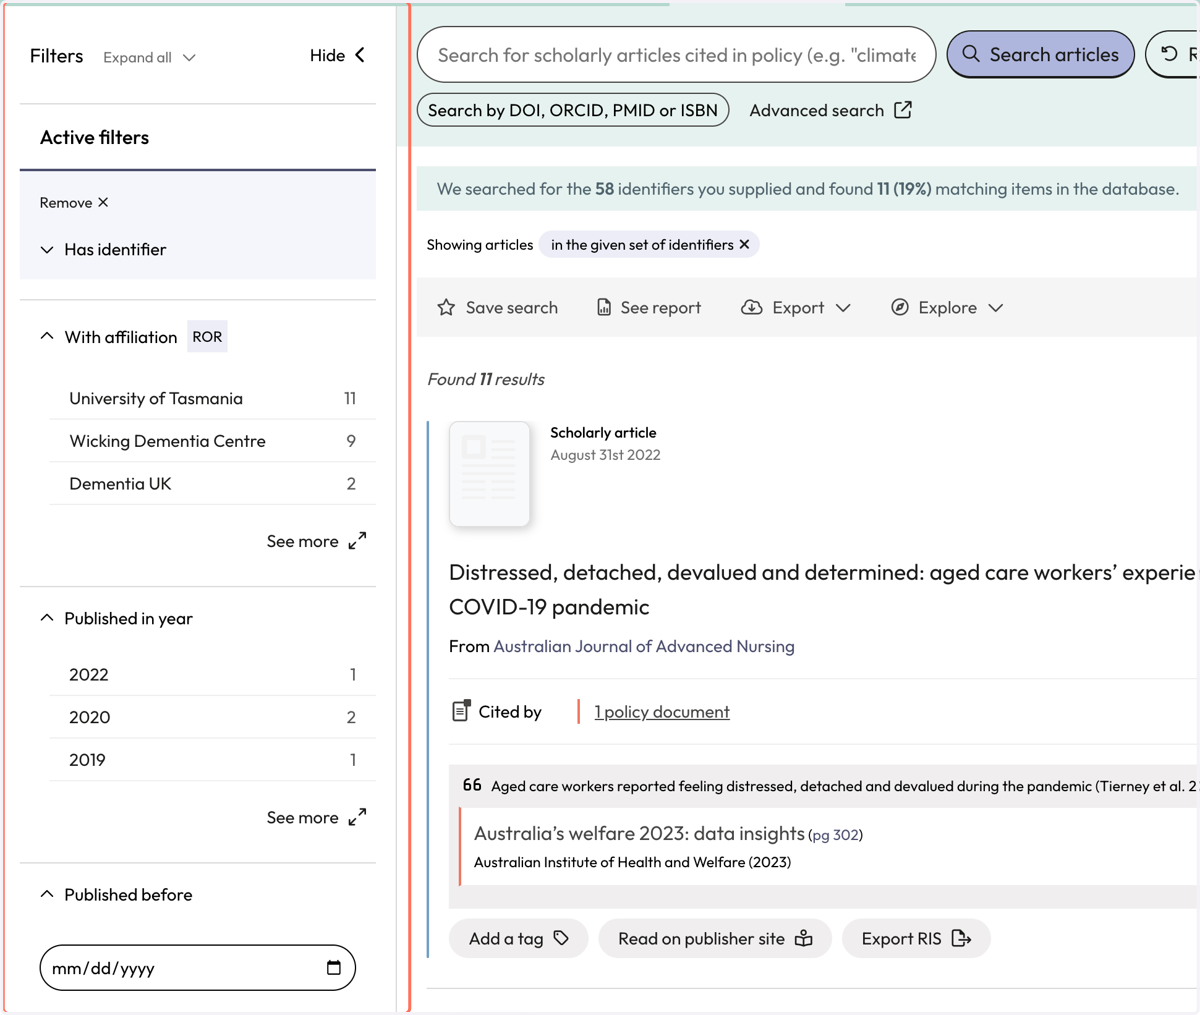Open the Explore dropdown

click(x=947, y=307)
